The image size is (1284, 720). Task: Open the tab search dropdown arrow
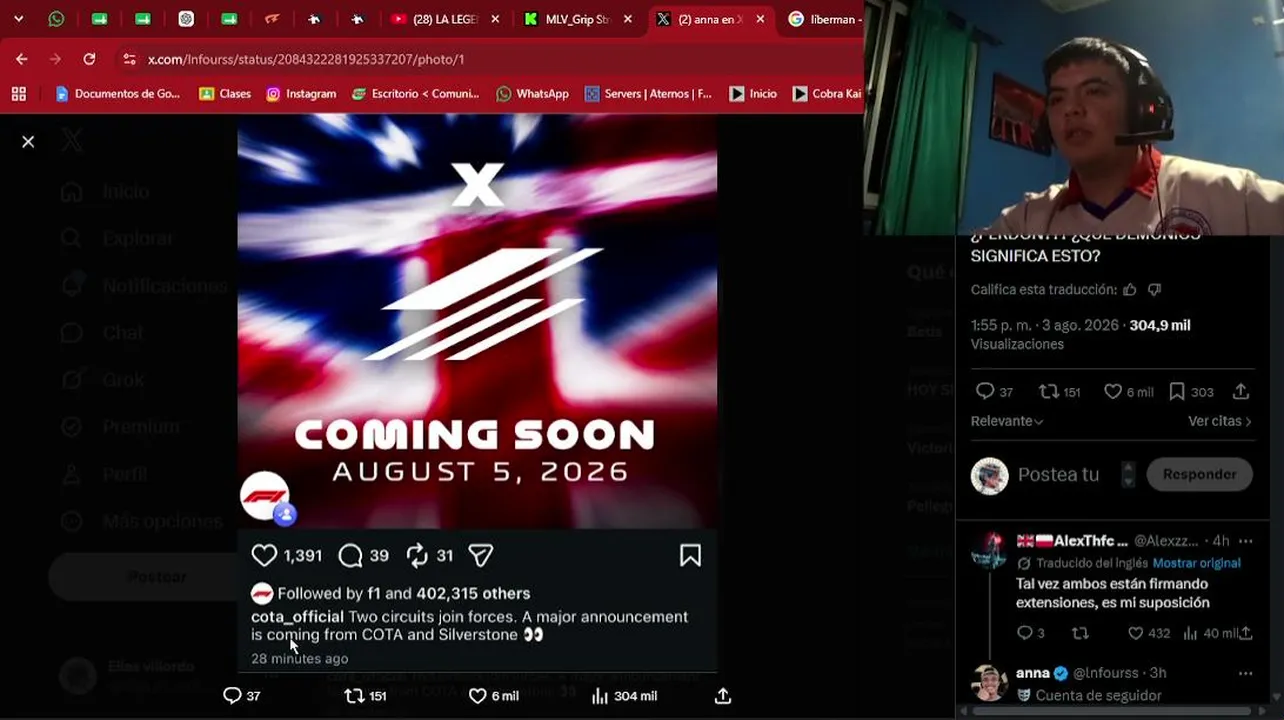click(x=18, y=19)
